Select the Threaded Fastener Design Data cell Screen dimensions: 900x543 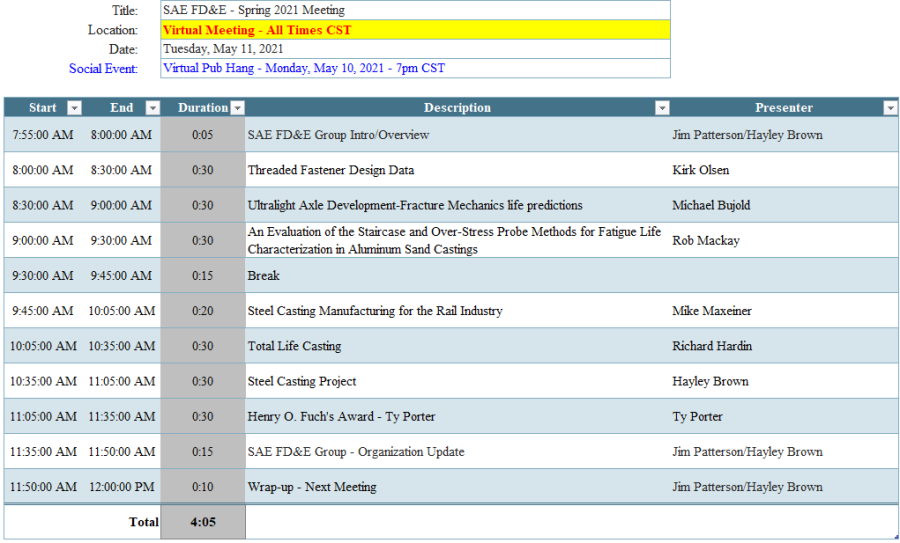click(x=331, y=170)
